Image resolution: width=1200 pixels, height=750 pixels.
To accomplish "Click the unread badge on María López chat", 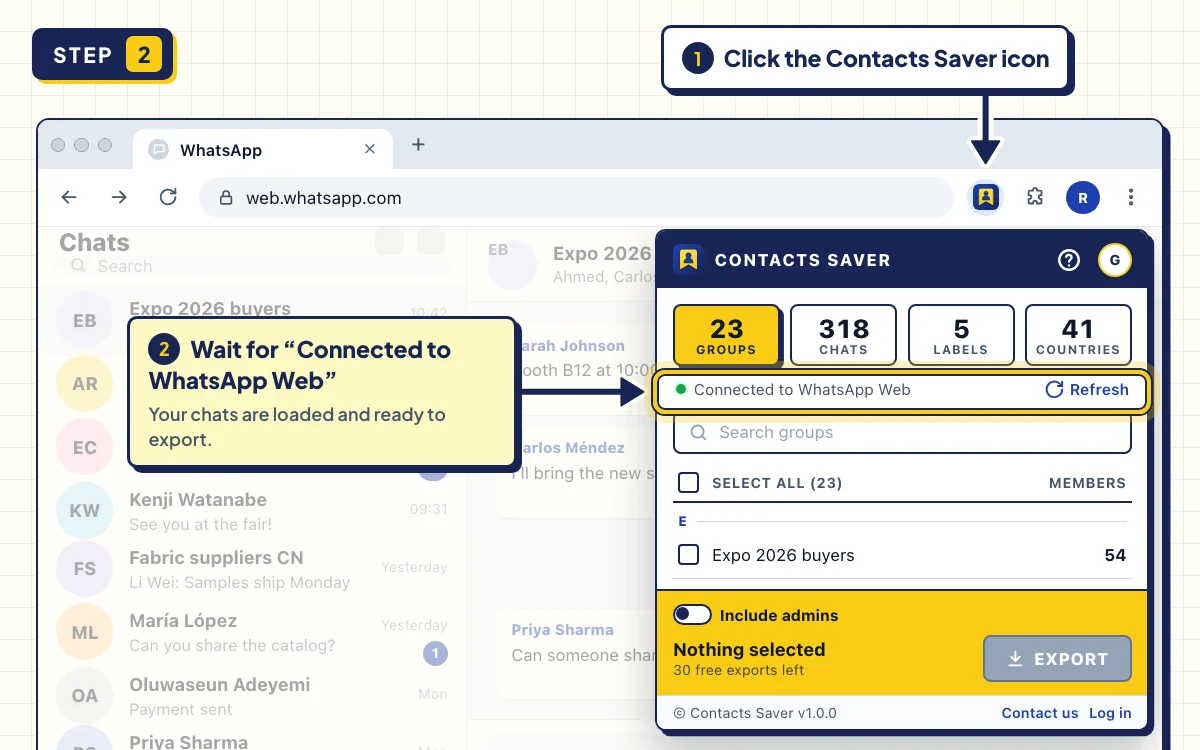I will (434, 654).
